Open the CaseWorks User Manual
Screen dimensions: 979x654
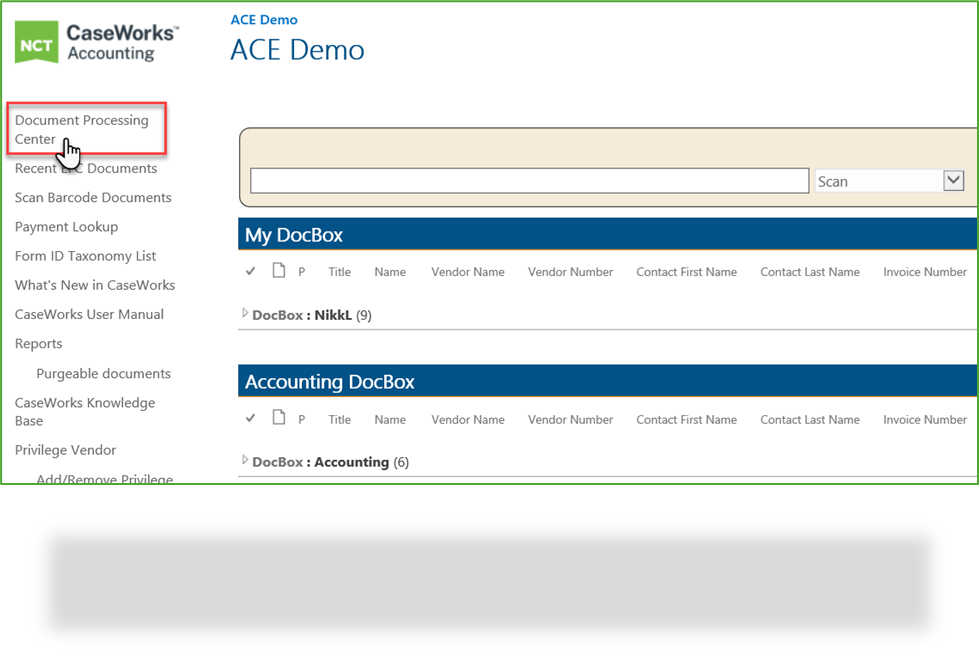(89, 314)
